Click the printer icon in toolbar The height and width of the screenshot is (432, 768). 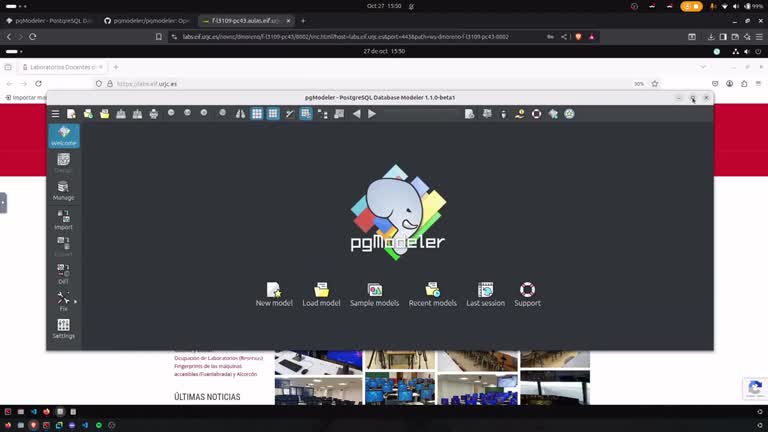pyautogui.click(x=154, y=114)
